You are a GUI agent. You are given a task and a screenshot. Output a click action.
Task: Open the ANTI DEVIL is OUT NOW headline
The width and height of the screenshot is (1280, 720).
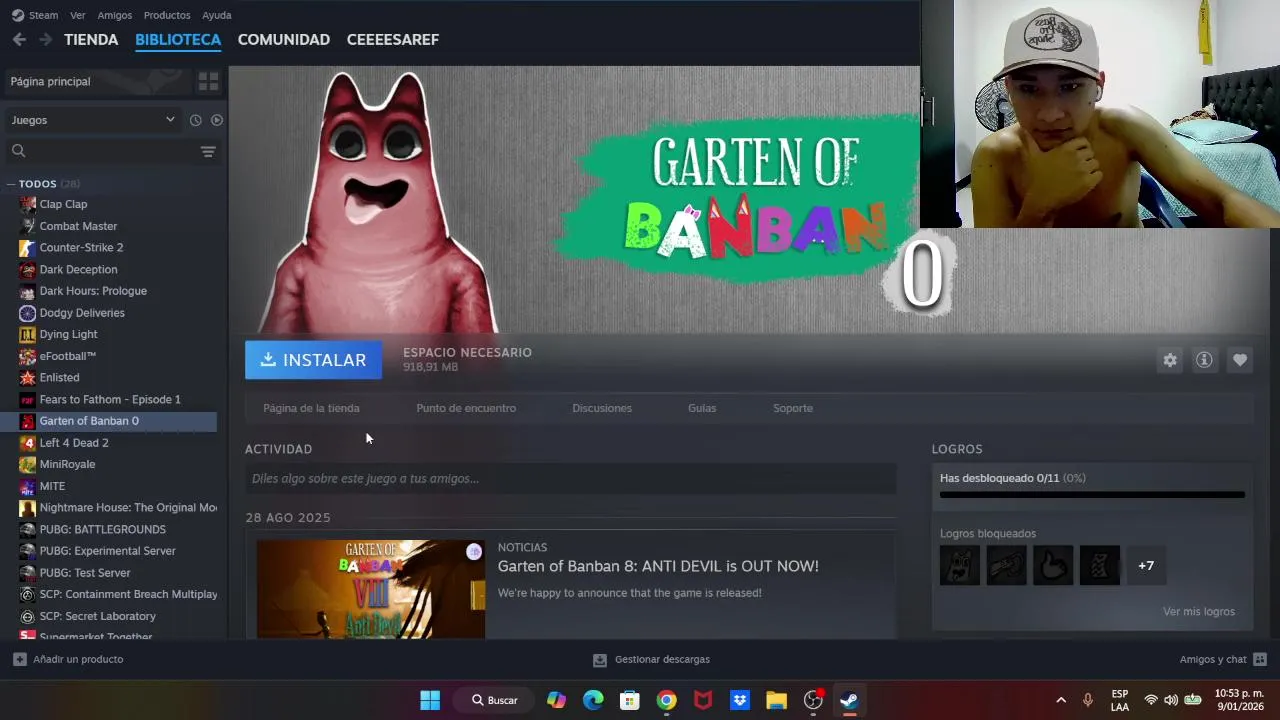658,566
